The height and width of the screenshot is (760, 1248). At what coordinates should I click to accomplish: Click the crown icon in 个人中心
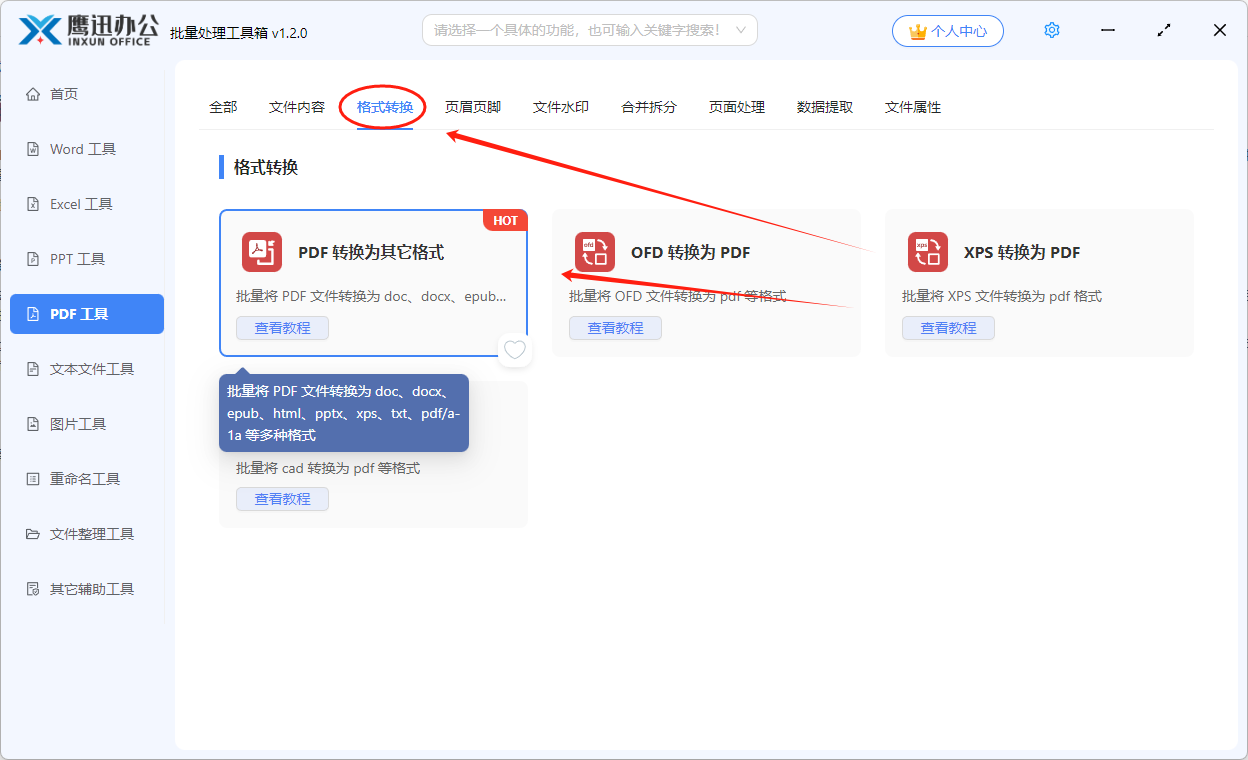point(917,32)
